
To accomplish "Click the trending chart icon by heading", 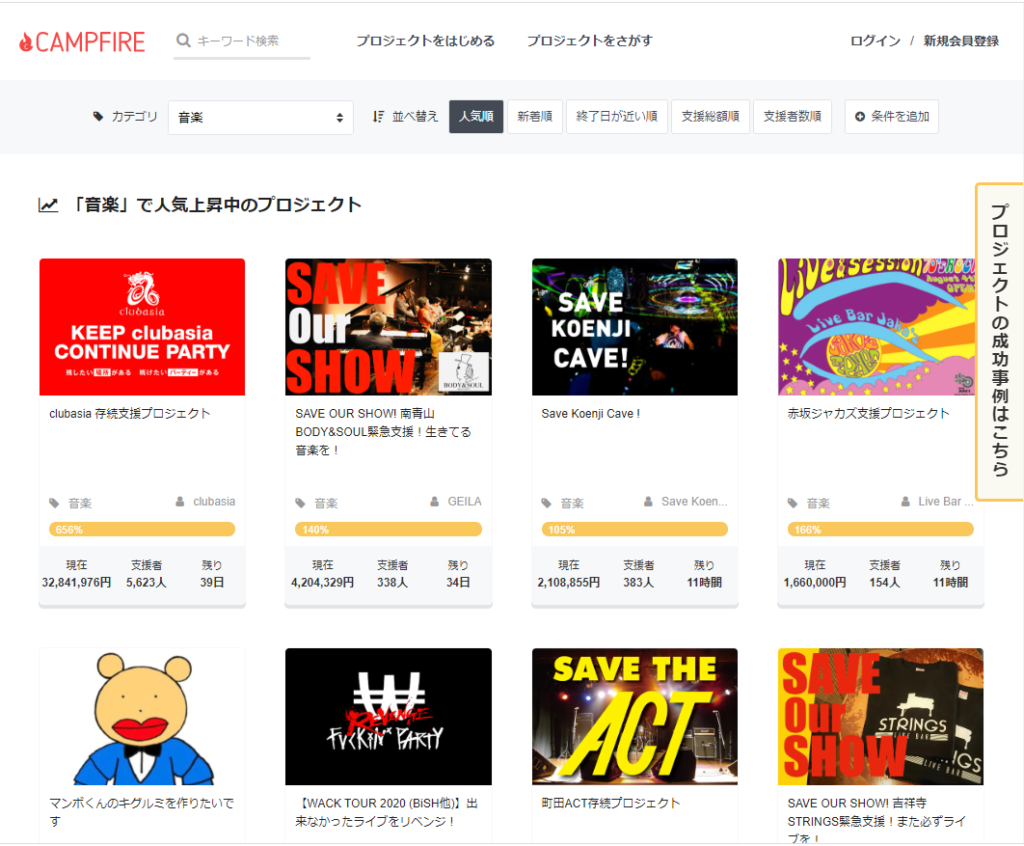I will pos(48,205).
